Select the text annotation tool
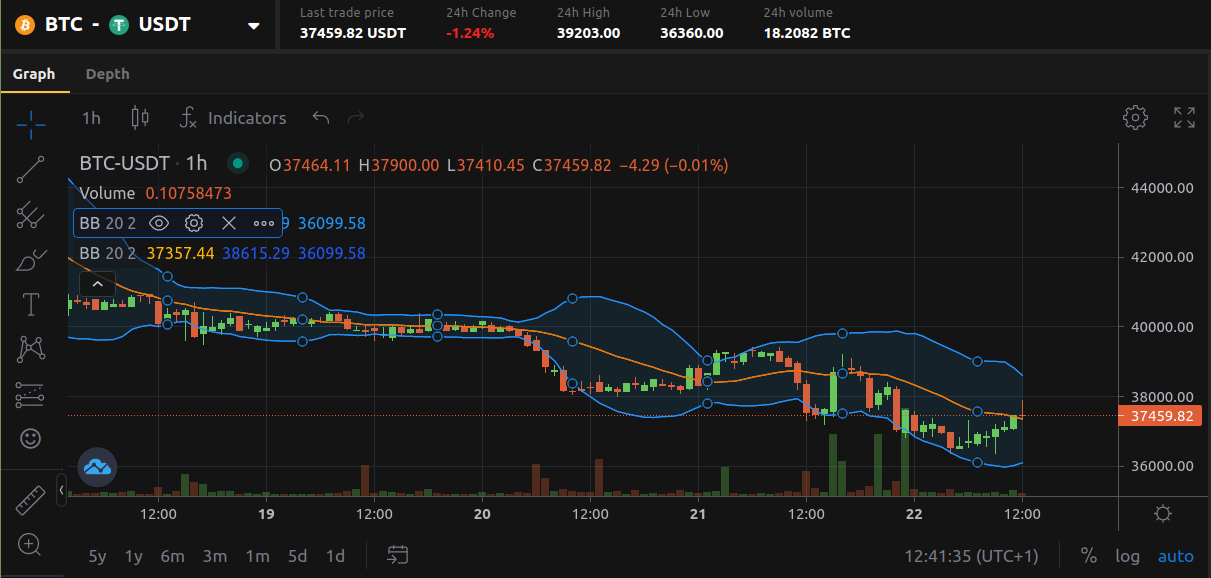Image resolution: width=1211 pixels, height=578 pixels. click(x=30, y=304)
